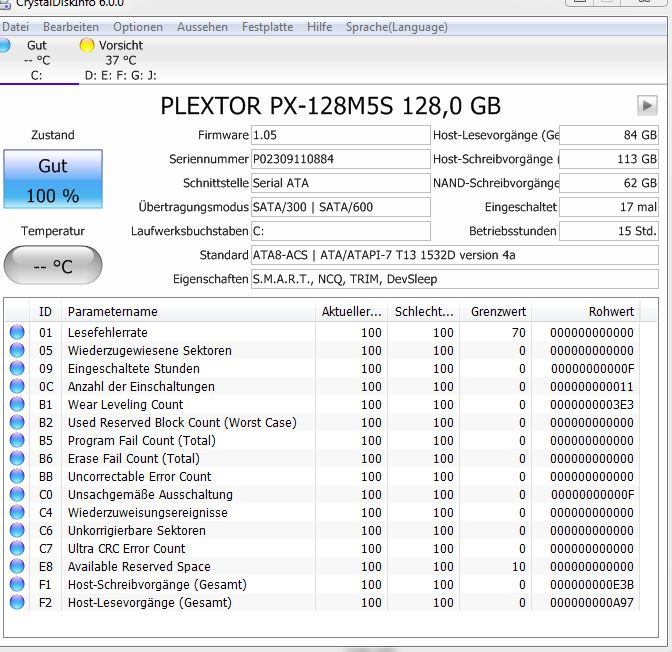Image resolution: width=672 pixels, height=652 pixels.
Task: Click status icon for Unkorrigierbare Sektoren
Action: point(17,530)
